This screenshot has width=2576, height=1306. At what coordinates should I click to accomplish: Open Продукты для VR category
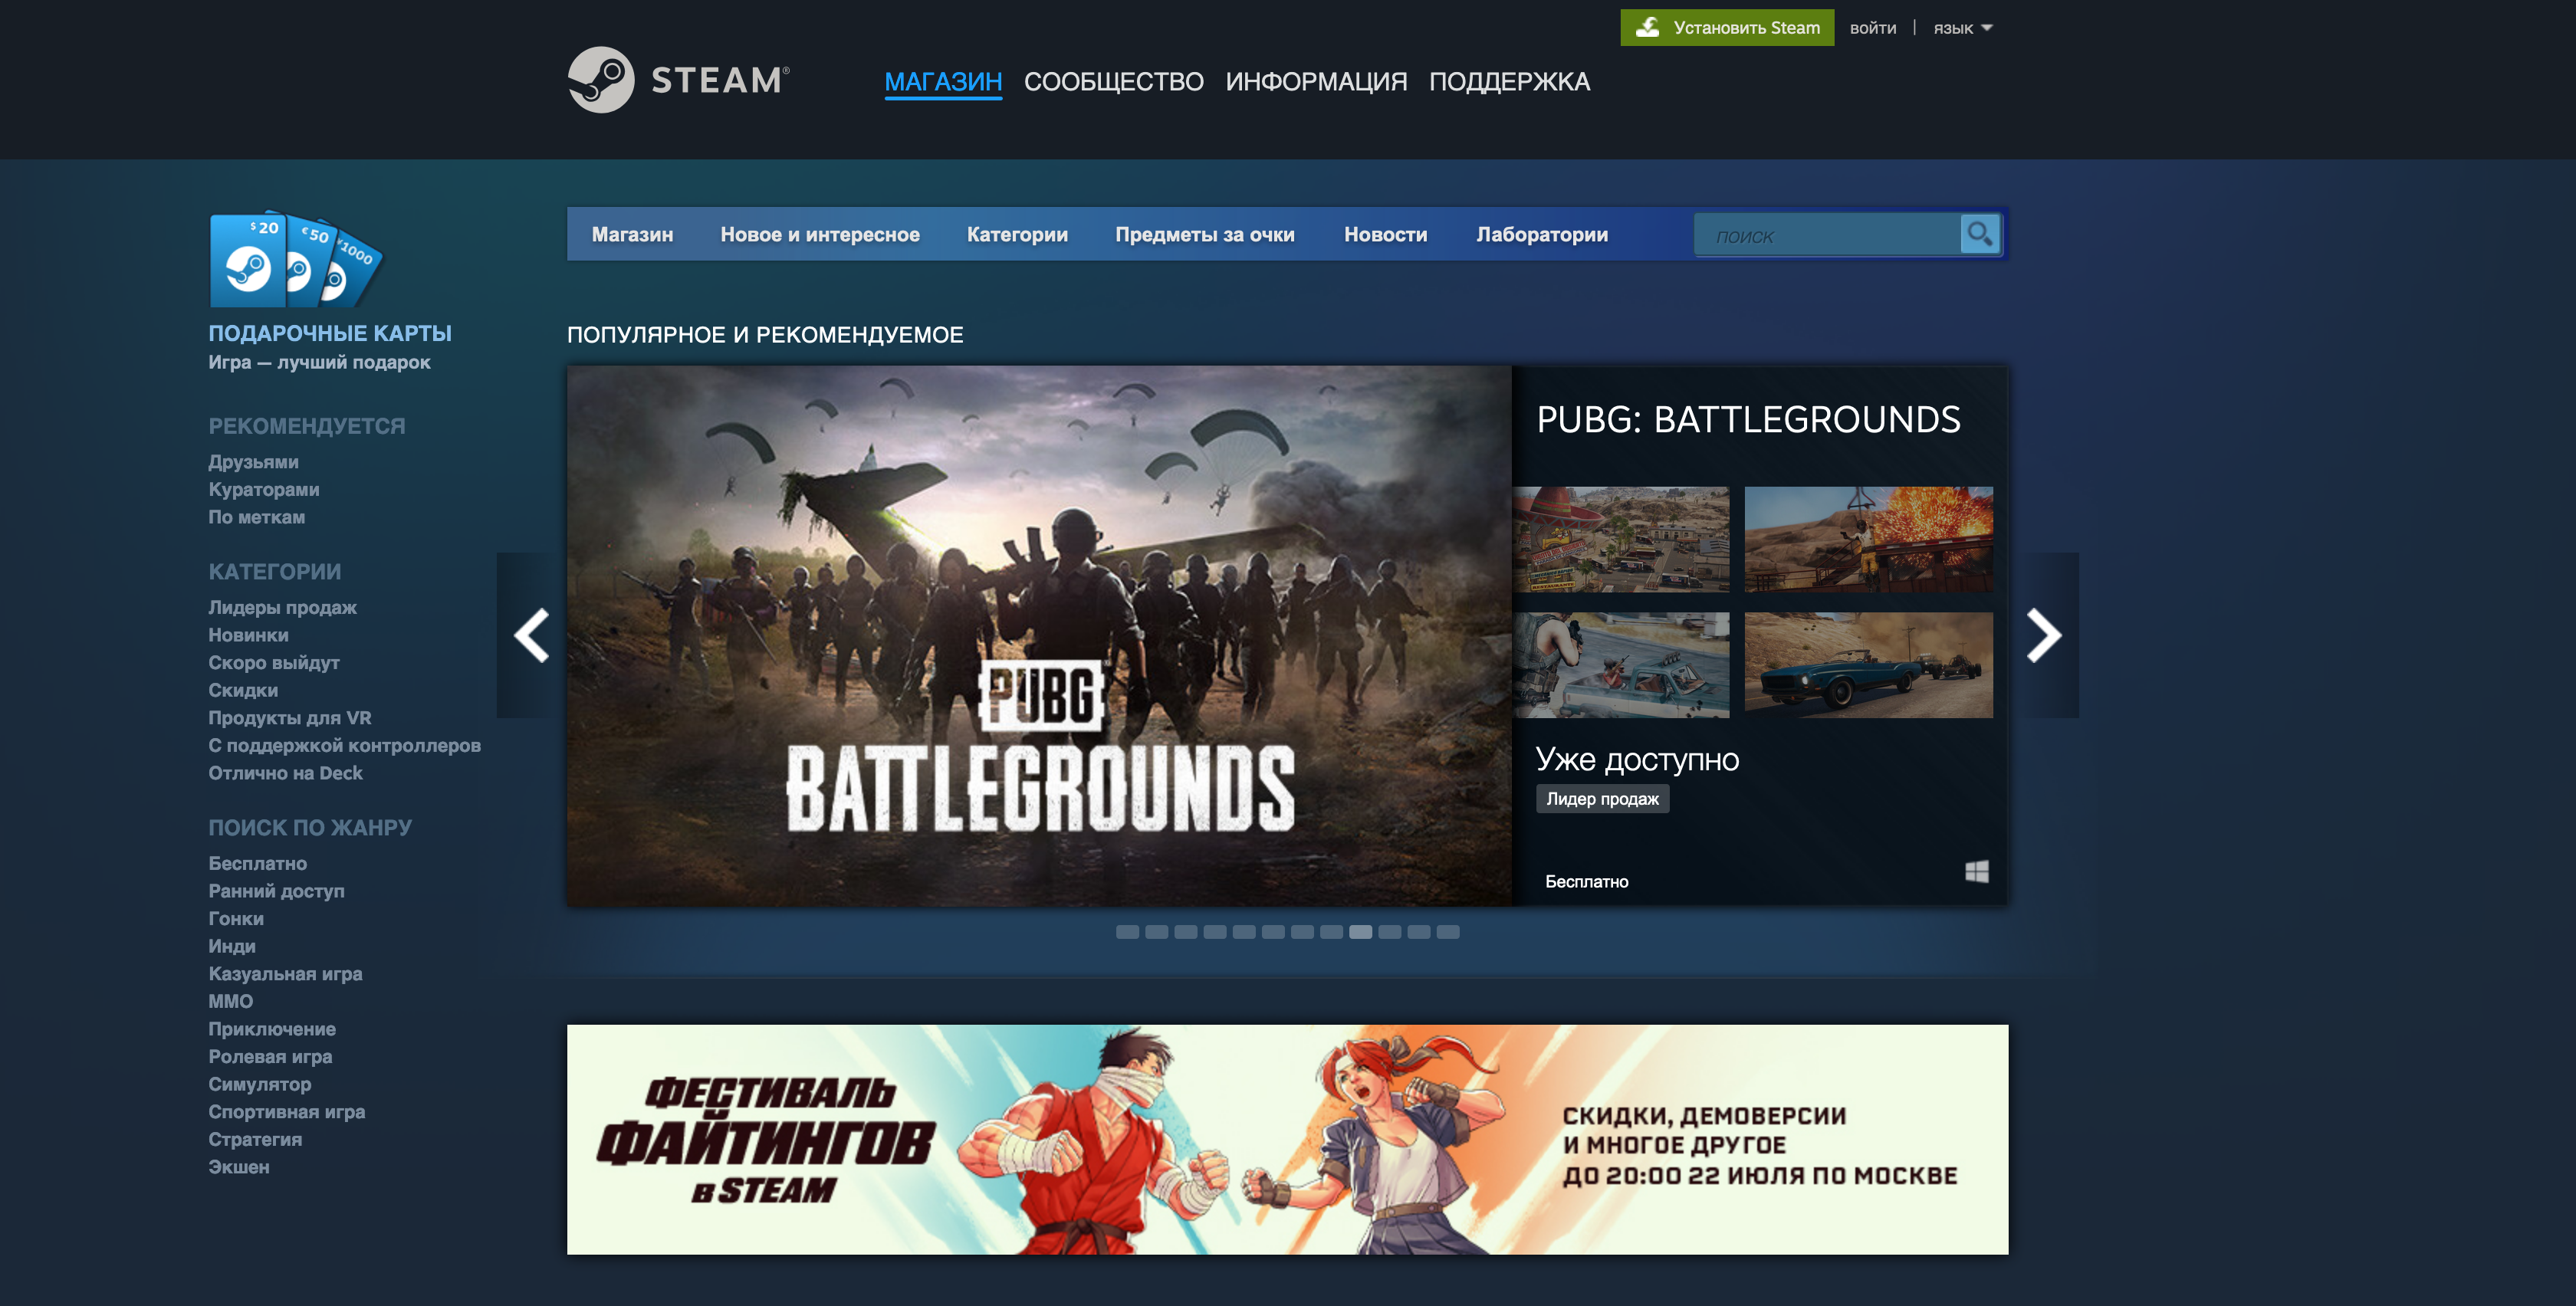[x=290, y=718]
